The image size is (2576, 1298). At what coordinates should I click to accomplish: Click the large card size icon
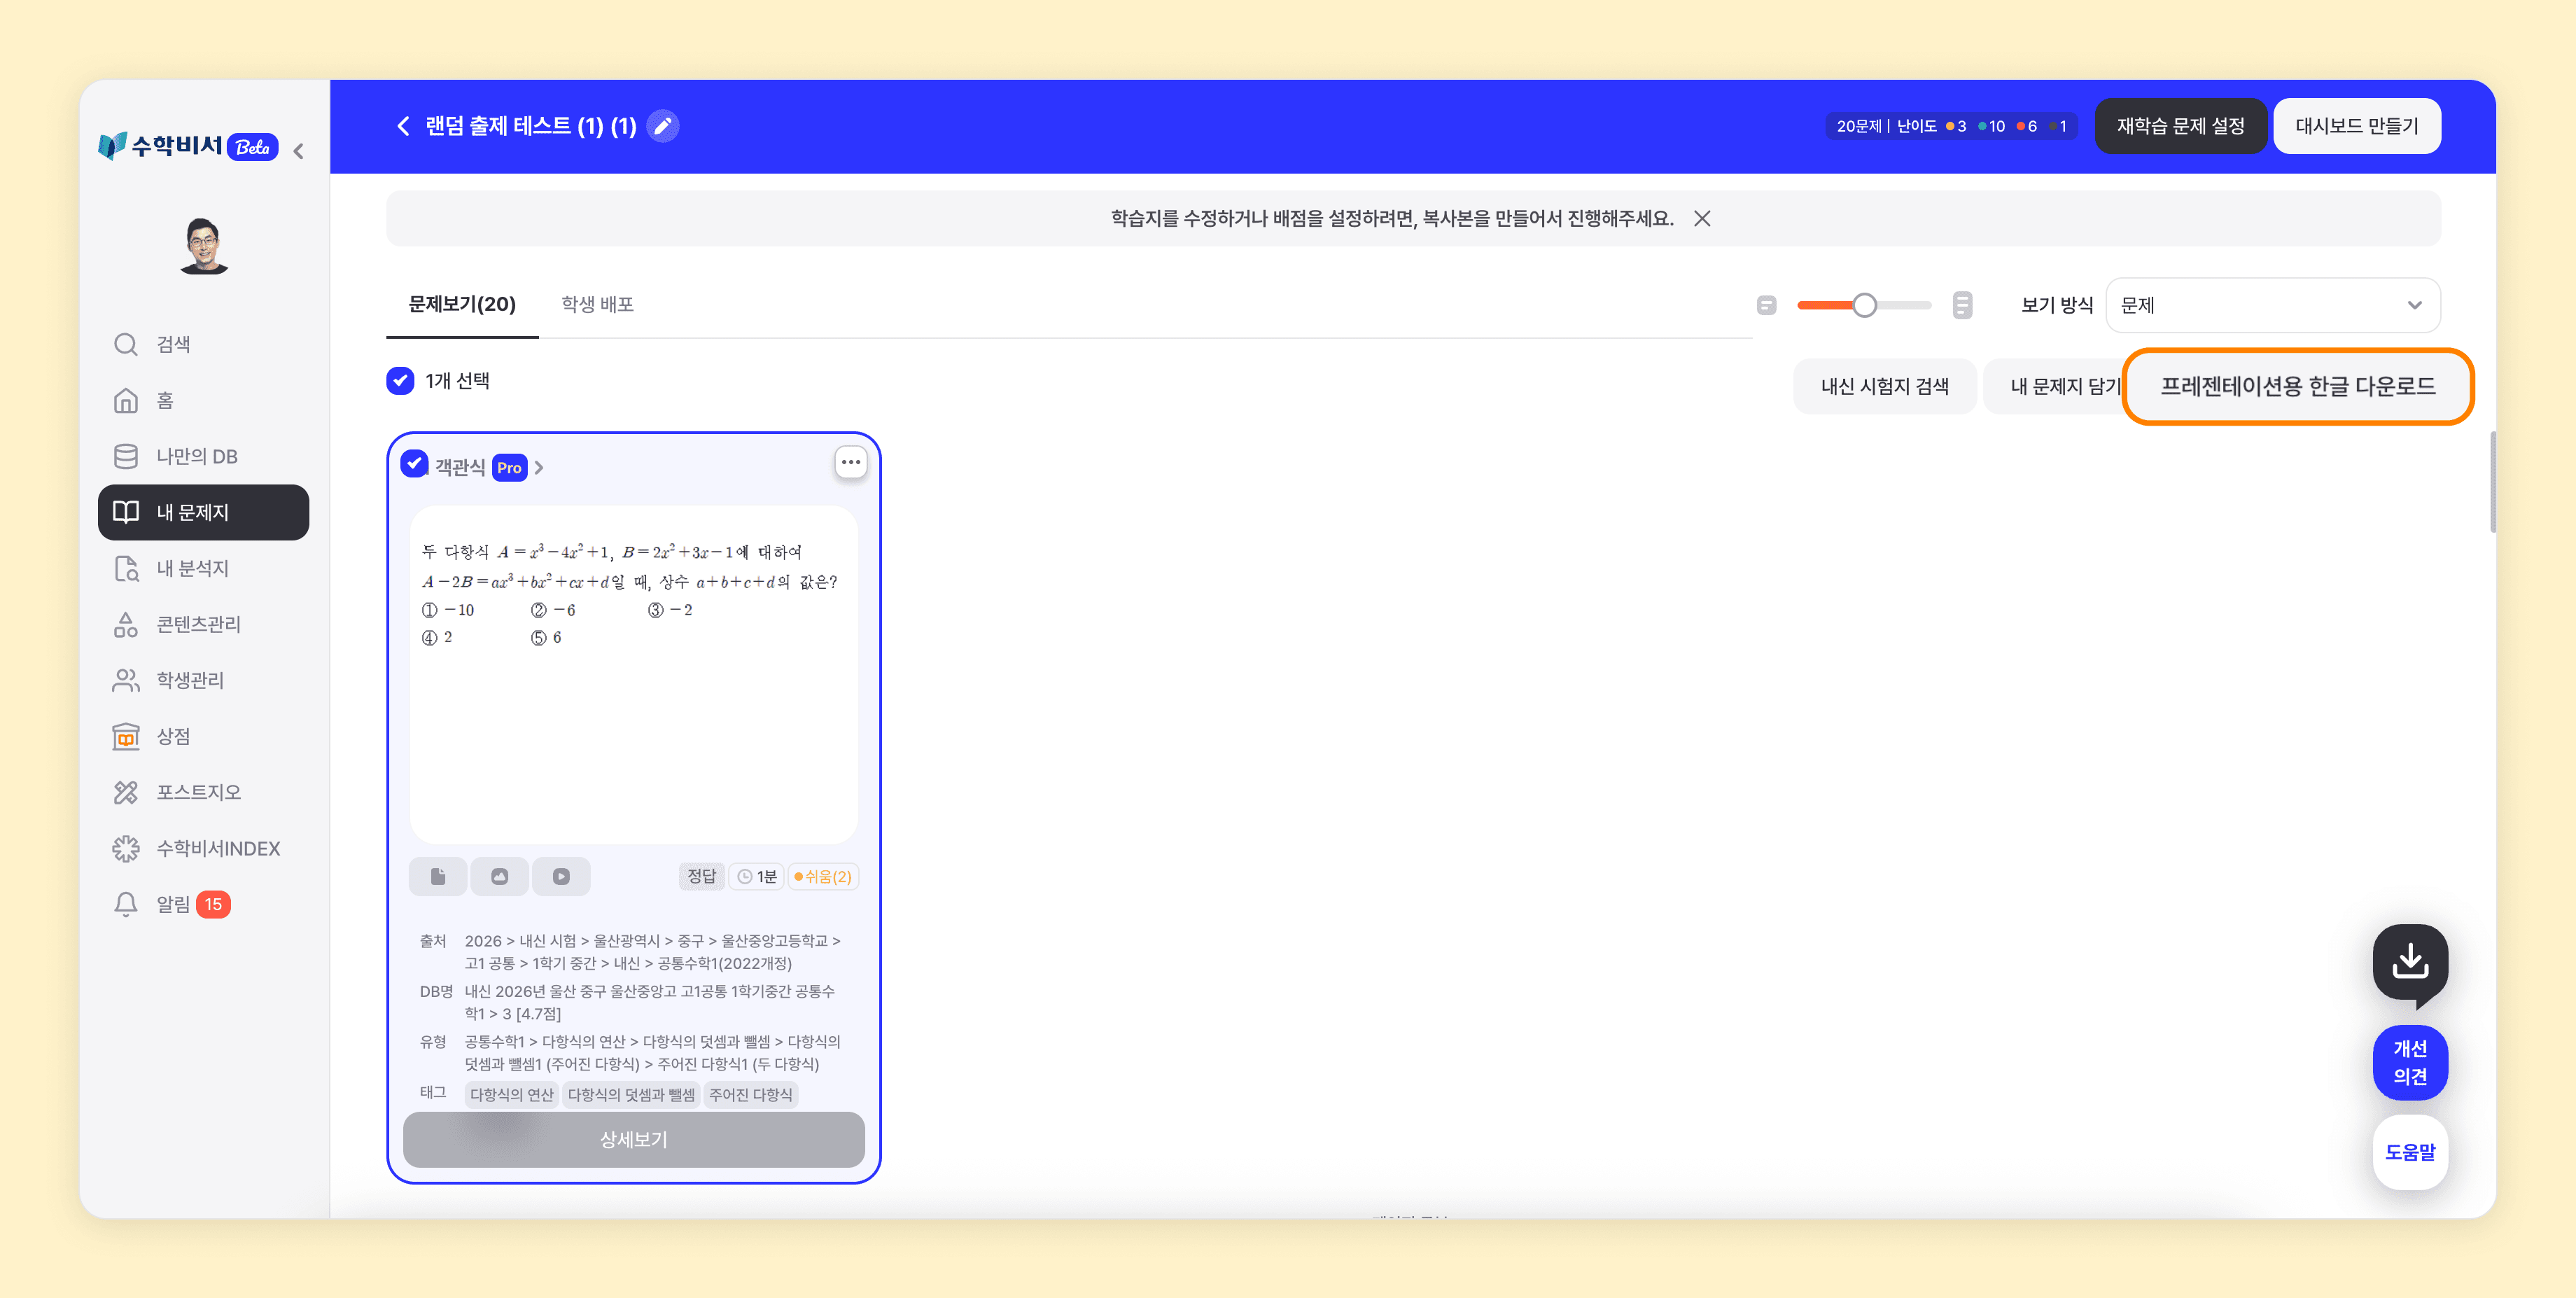(1962, 305)
